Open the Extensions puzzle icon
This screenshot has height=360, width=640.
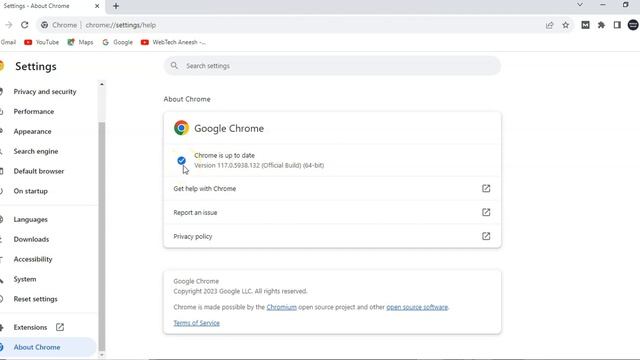601,25
